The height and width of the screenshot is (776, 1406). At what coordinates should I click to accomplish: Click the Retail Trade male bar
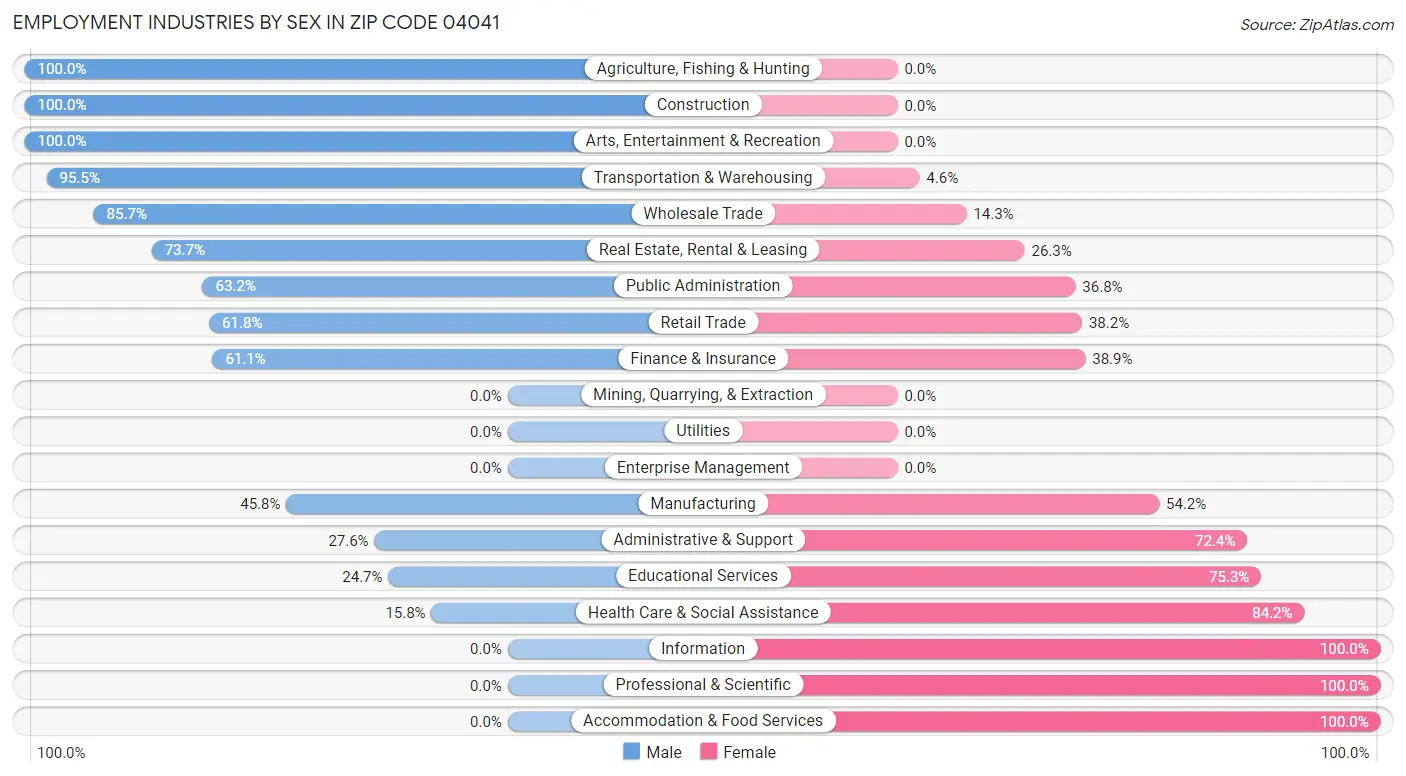pos(430,323)
